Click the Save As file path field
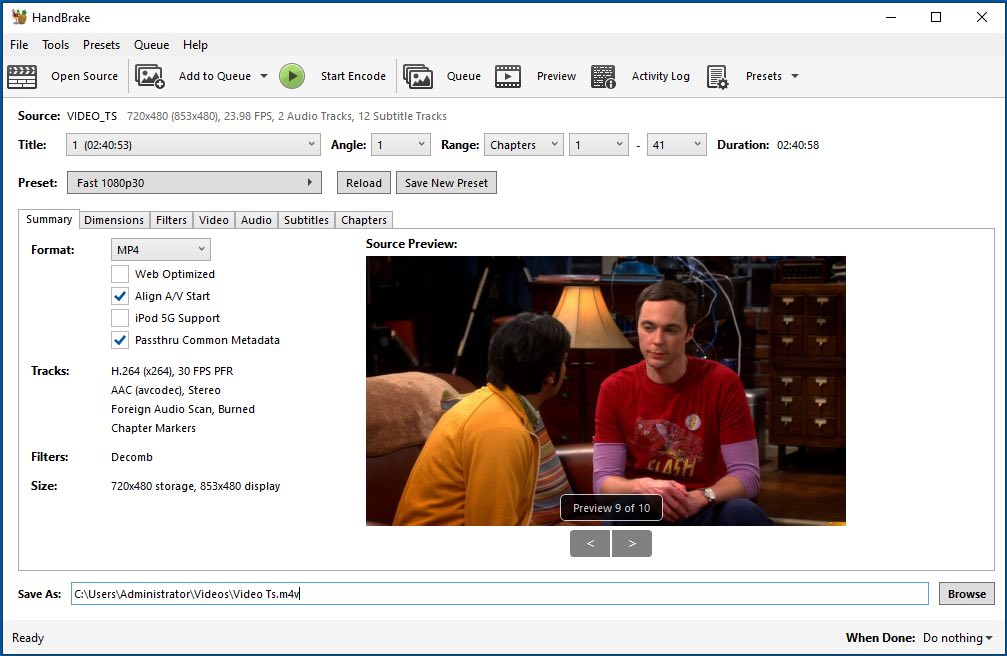 [500, 594]
